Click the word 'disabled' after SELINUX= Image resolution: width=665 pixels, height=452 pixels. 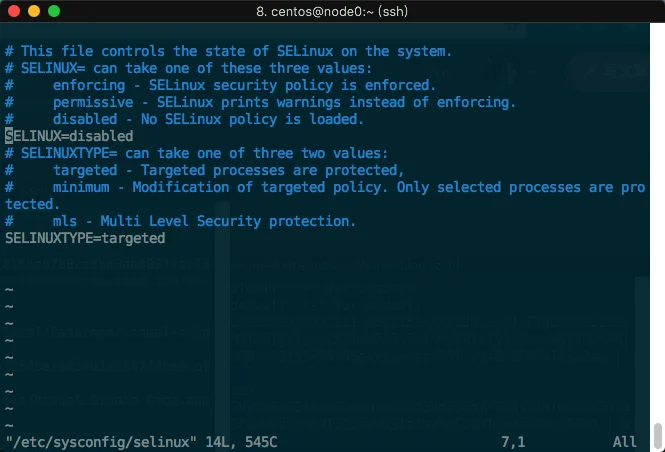pos(101,136)
